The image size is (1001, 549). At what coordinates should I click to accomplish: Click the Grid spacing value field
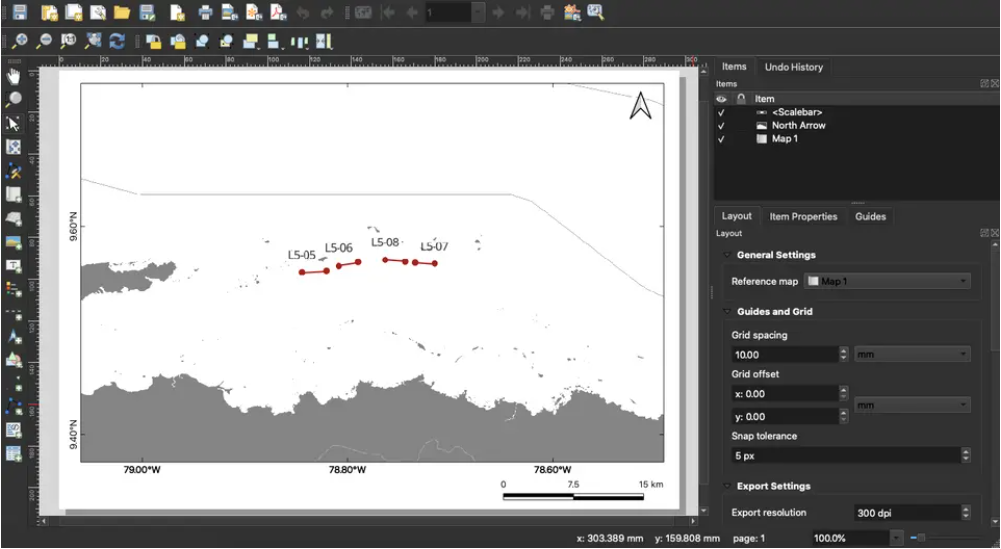tap(785, 354)
